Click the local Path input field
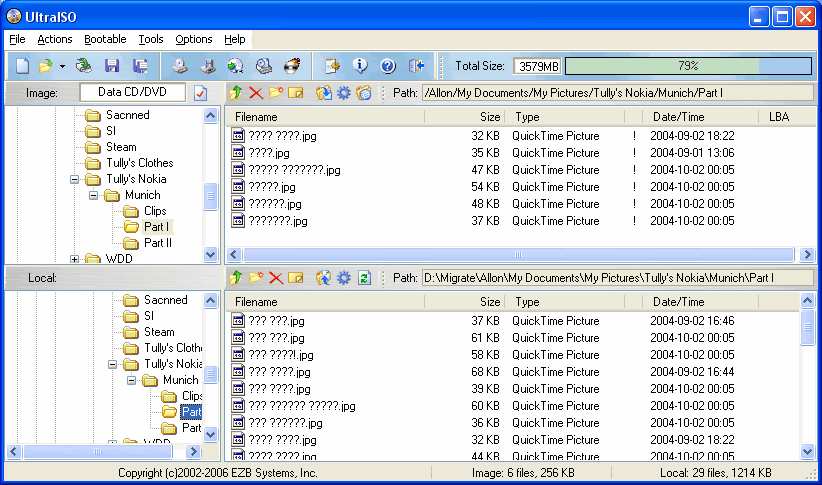This screenshot has height=485, width=822. click(x=610, y=277)
